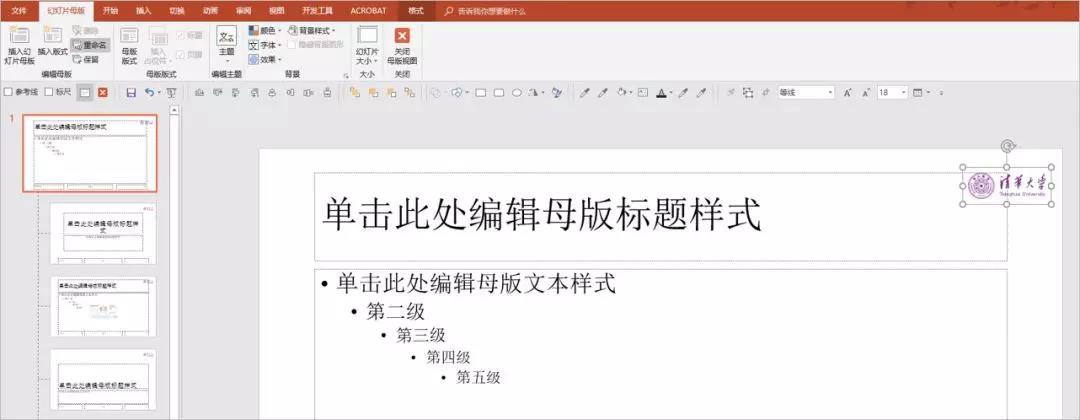Click the rotation handle above the logo
Image resolution: width=1080 pixels, height=420 pixels.
point(1007,147)
